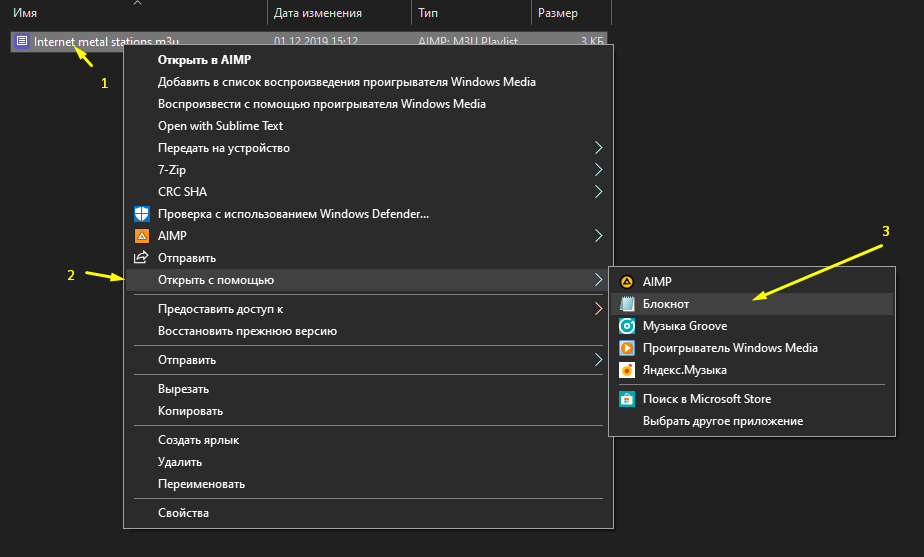Viewport: 924px width, 557px height.
Task: Select Восстановить прежнюю версию
Action: tap(368, 331)
